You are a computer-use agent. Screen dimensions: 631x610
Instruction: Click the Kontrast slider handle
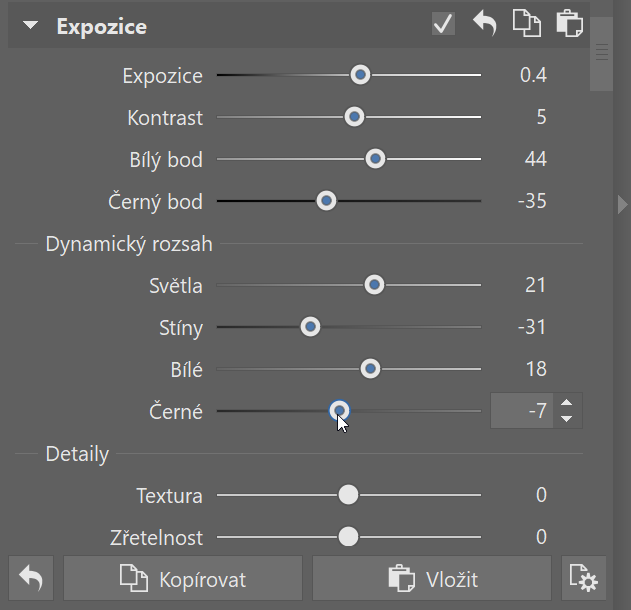click(x=354, y=117)
